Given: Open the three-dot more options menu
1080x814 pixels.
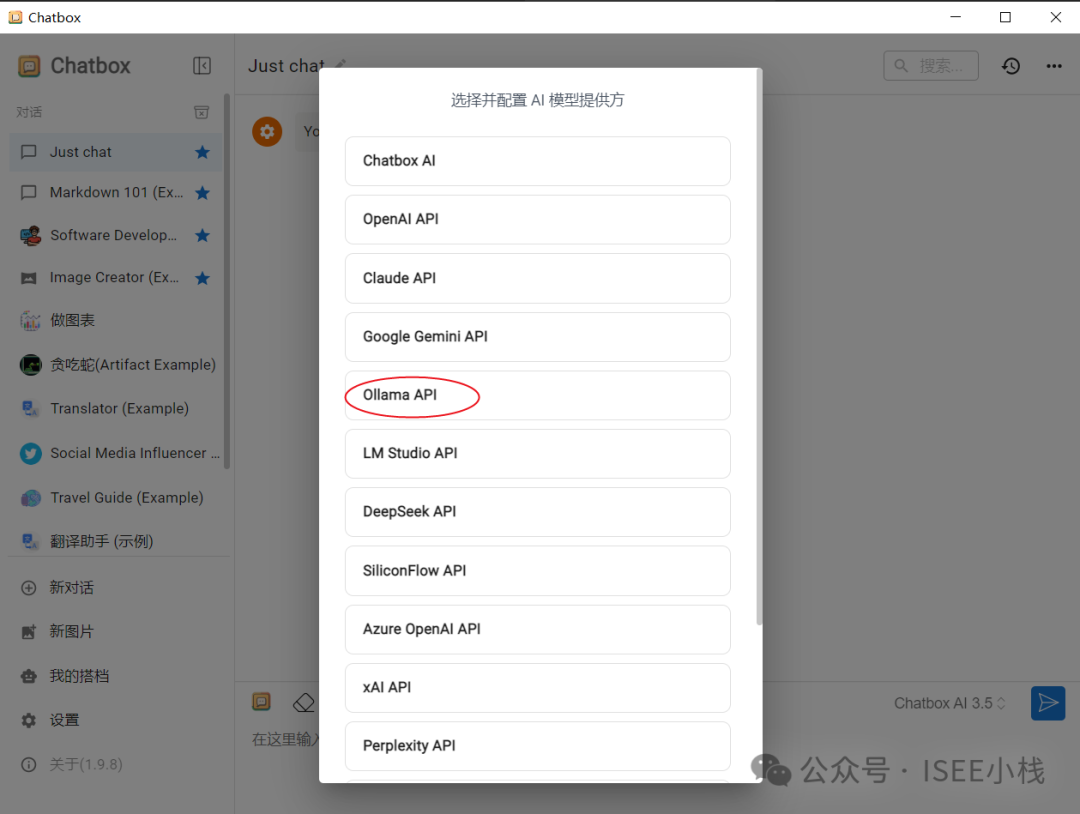Looking at the screenshot, I should [1054, 66].
